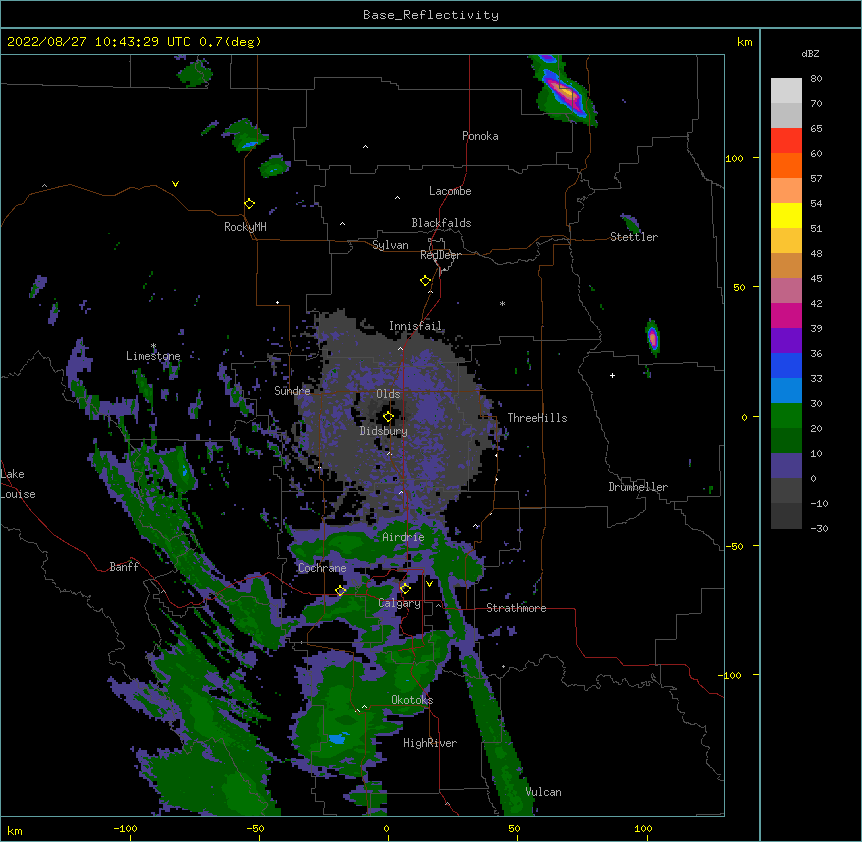Pick the blue 33-36 dBZ legend swatch

click(786, 365)
